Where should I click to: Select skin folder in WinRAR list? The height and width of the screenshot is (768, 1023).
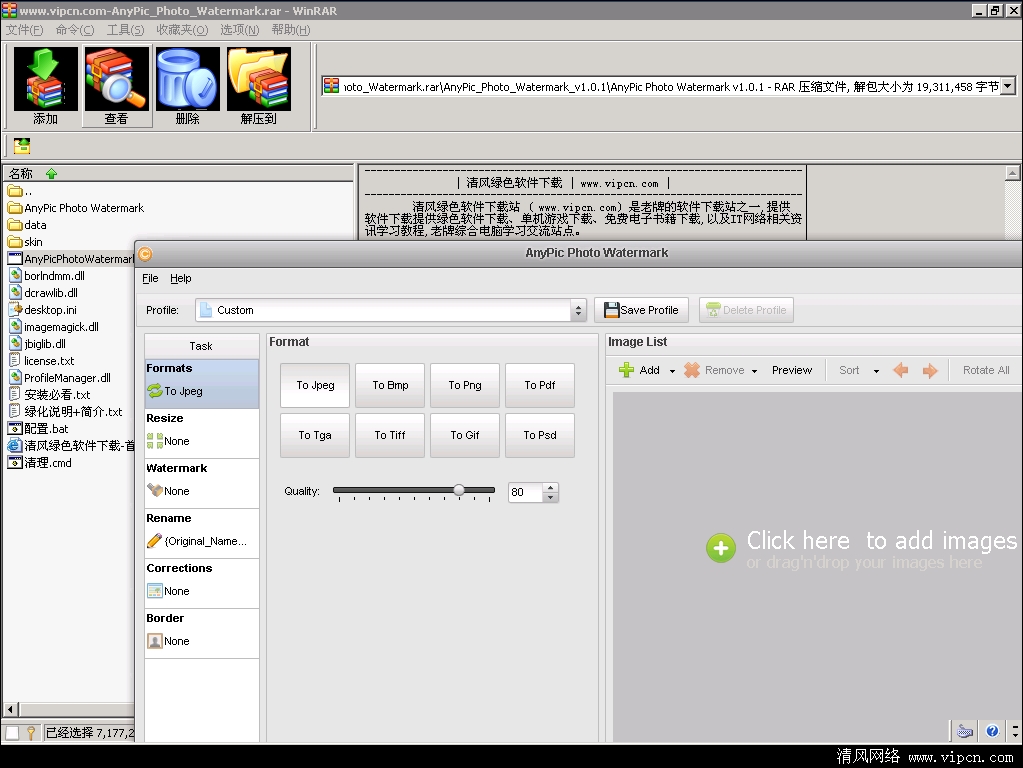pos(25,242)
